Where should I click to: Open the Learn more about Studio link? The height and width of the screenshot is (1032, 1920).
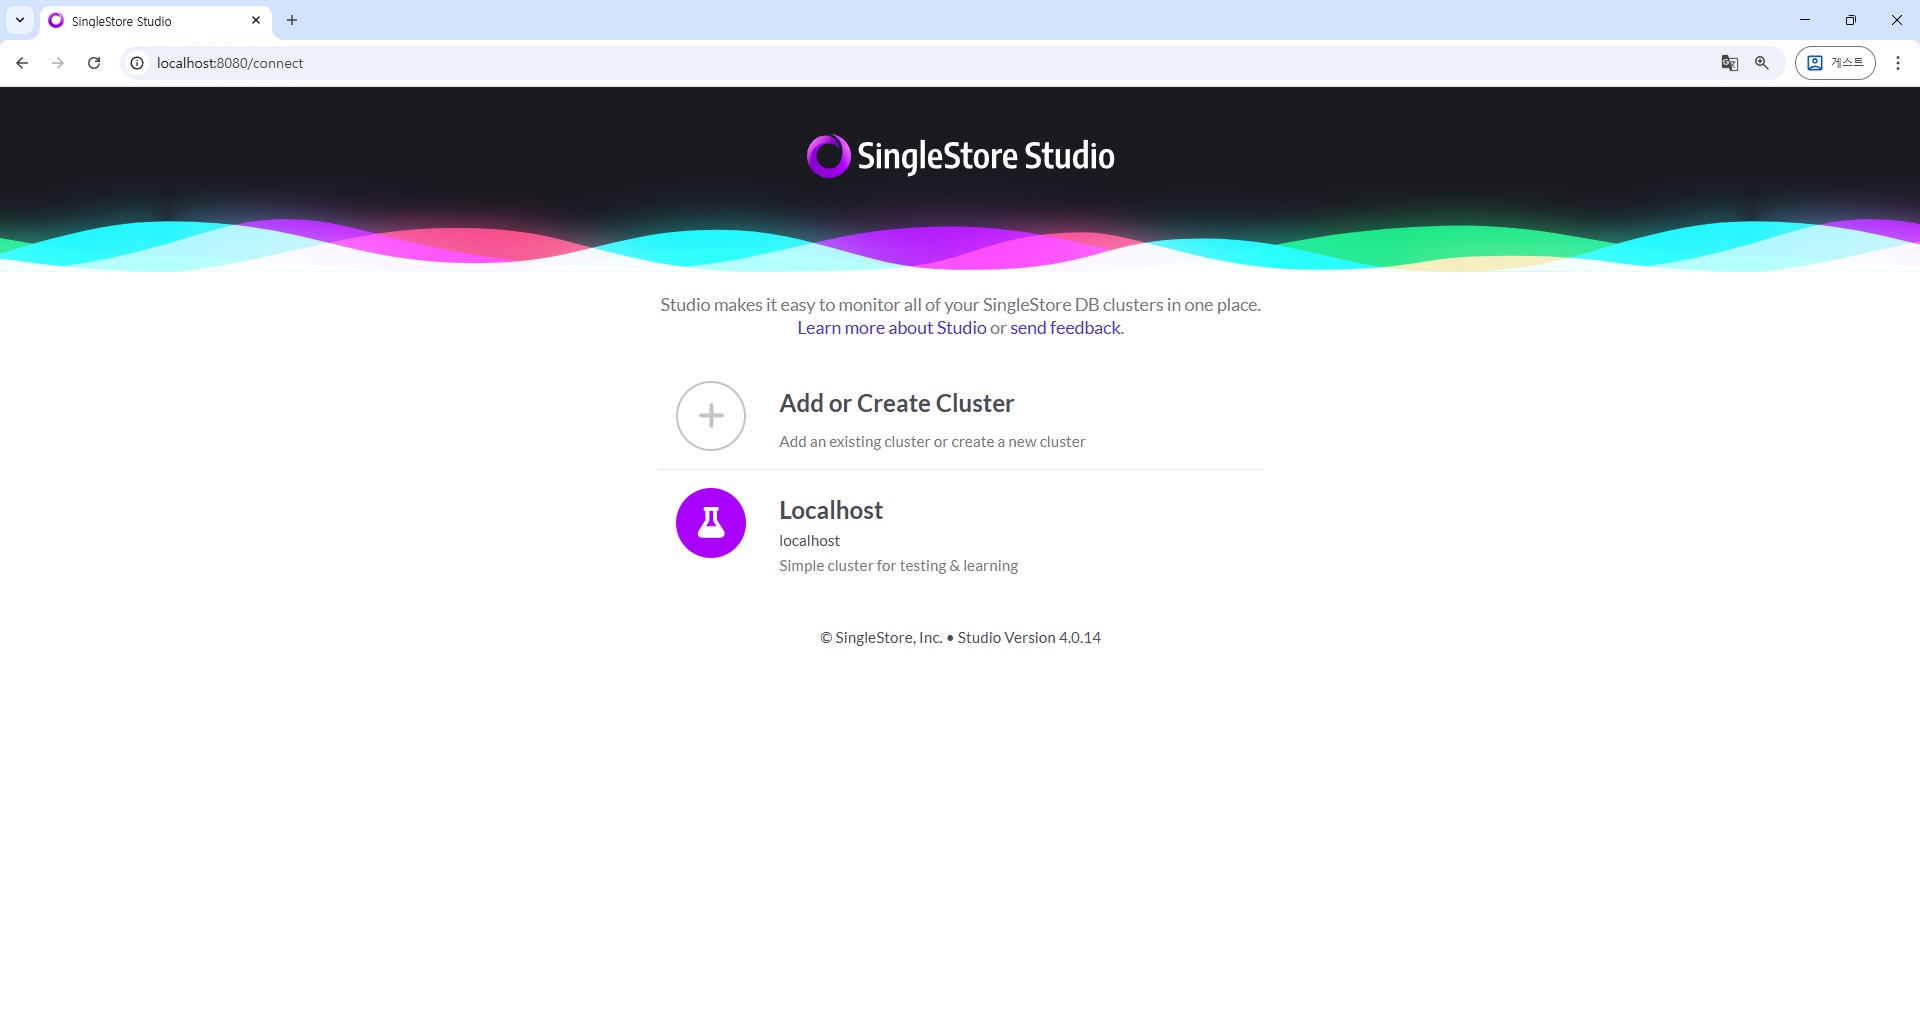click(892, 328)
